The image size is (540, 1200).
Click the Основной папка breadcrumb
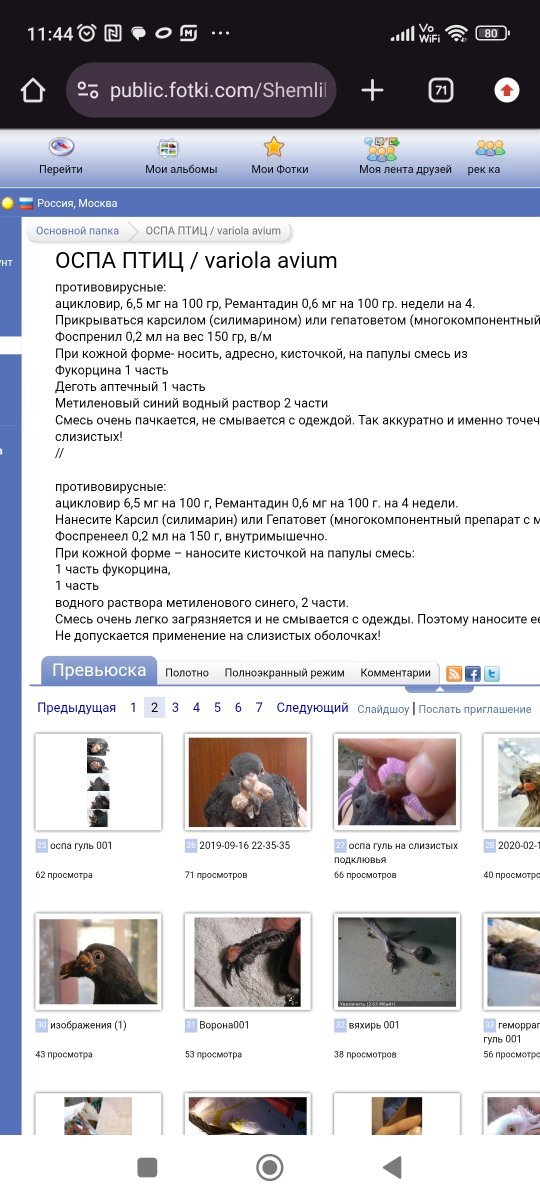(77, 231)
